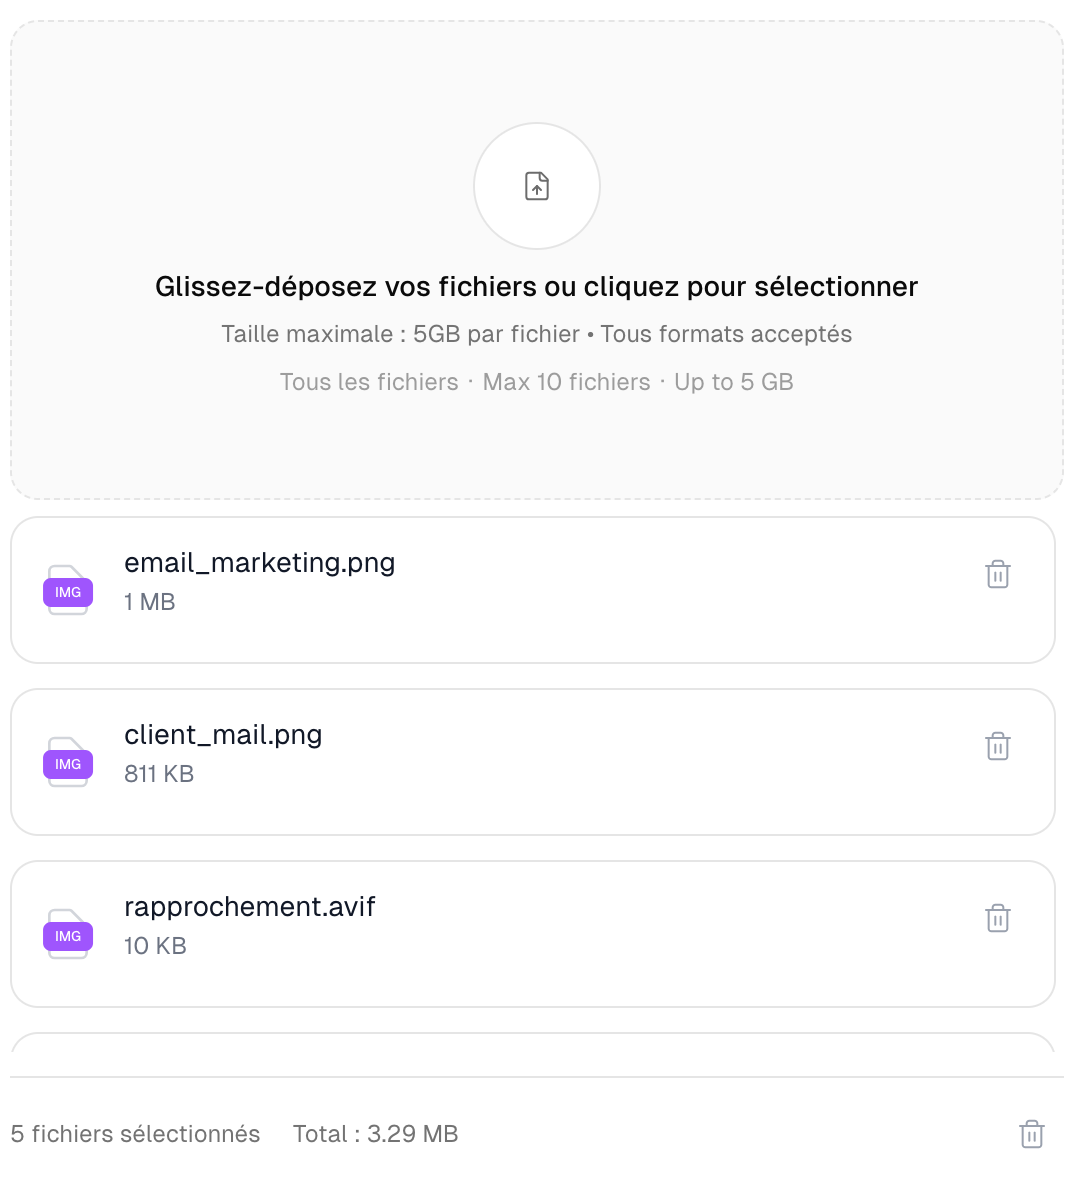Click the "5 fichiers sélectionnés" counter

point(135,1134)
